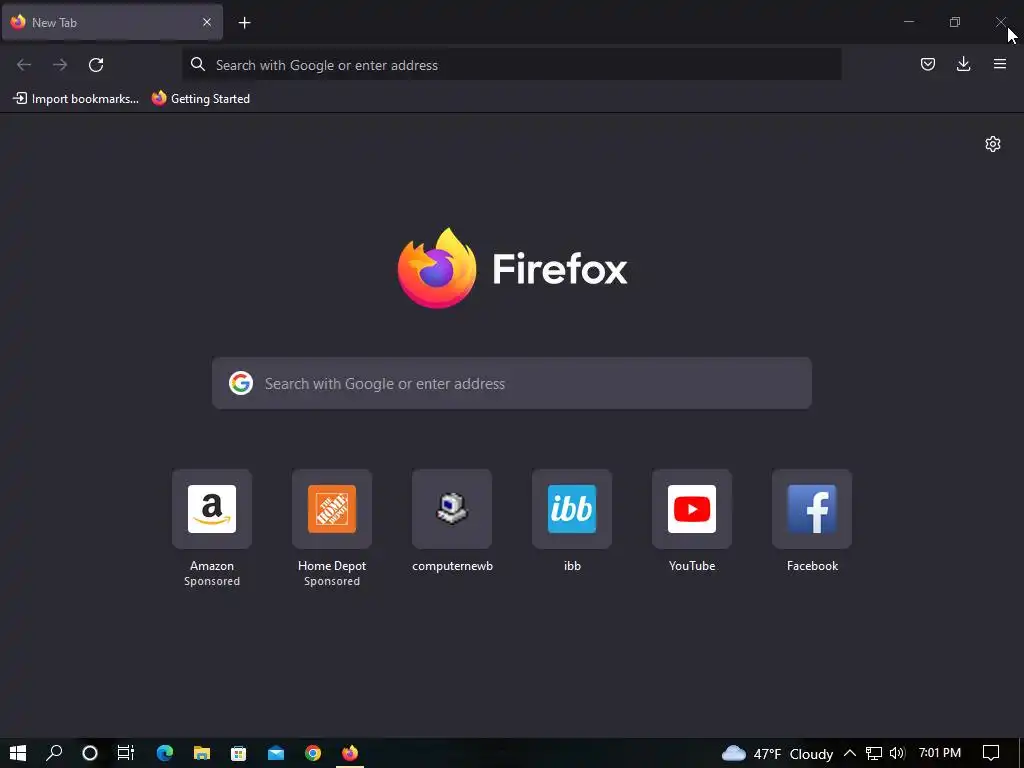Click the back navigation arrow
The width and height of the screenshot is (1024, 768).
tap(24, 65)
